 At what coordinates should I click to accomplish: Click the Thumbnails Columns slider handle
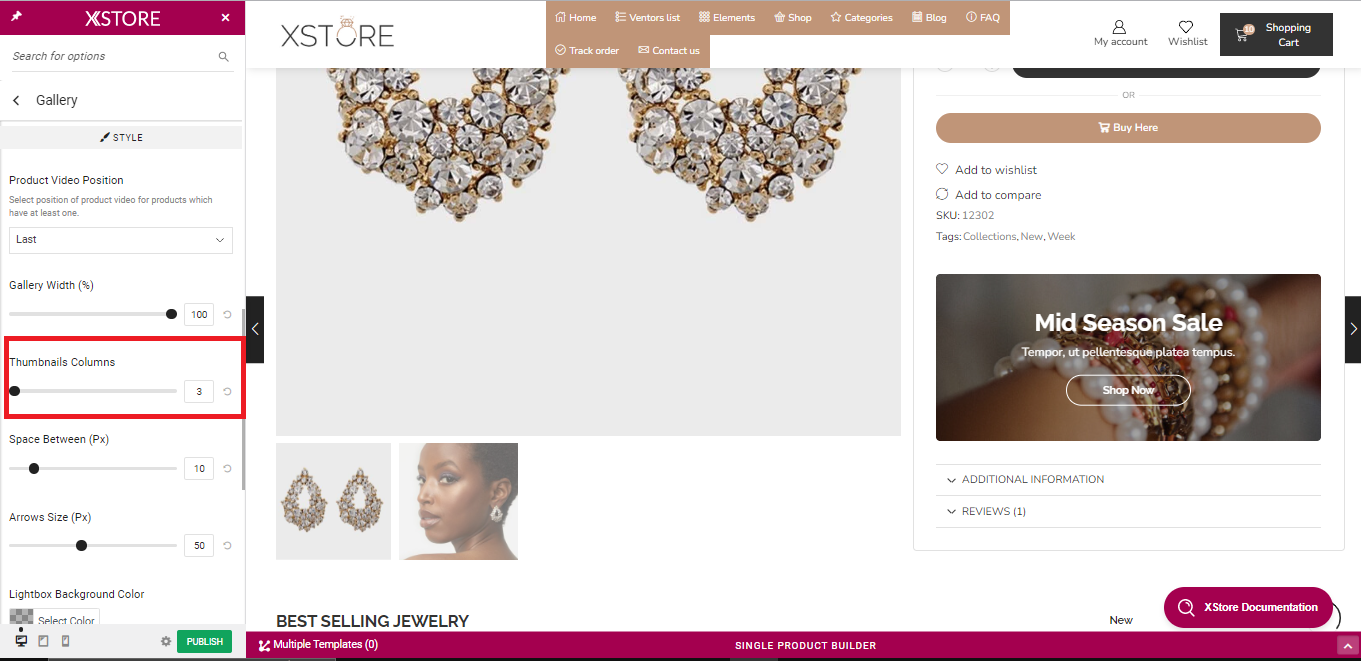click(x=14, y=391)
